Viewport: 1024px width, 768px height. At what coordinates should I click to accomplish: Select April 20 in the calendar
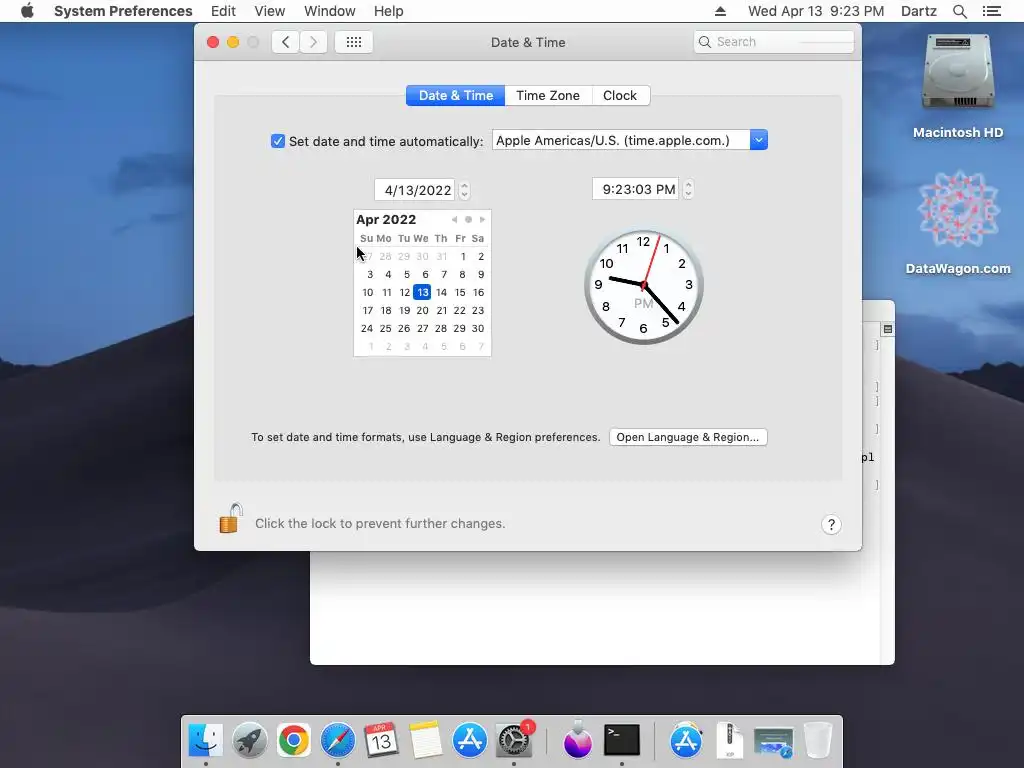pos(423,310)
